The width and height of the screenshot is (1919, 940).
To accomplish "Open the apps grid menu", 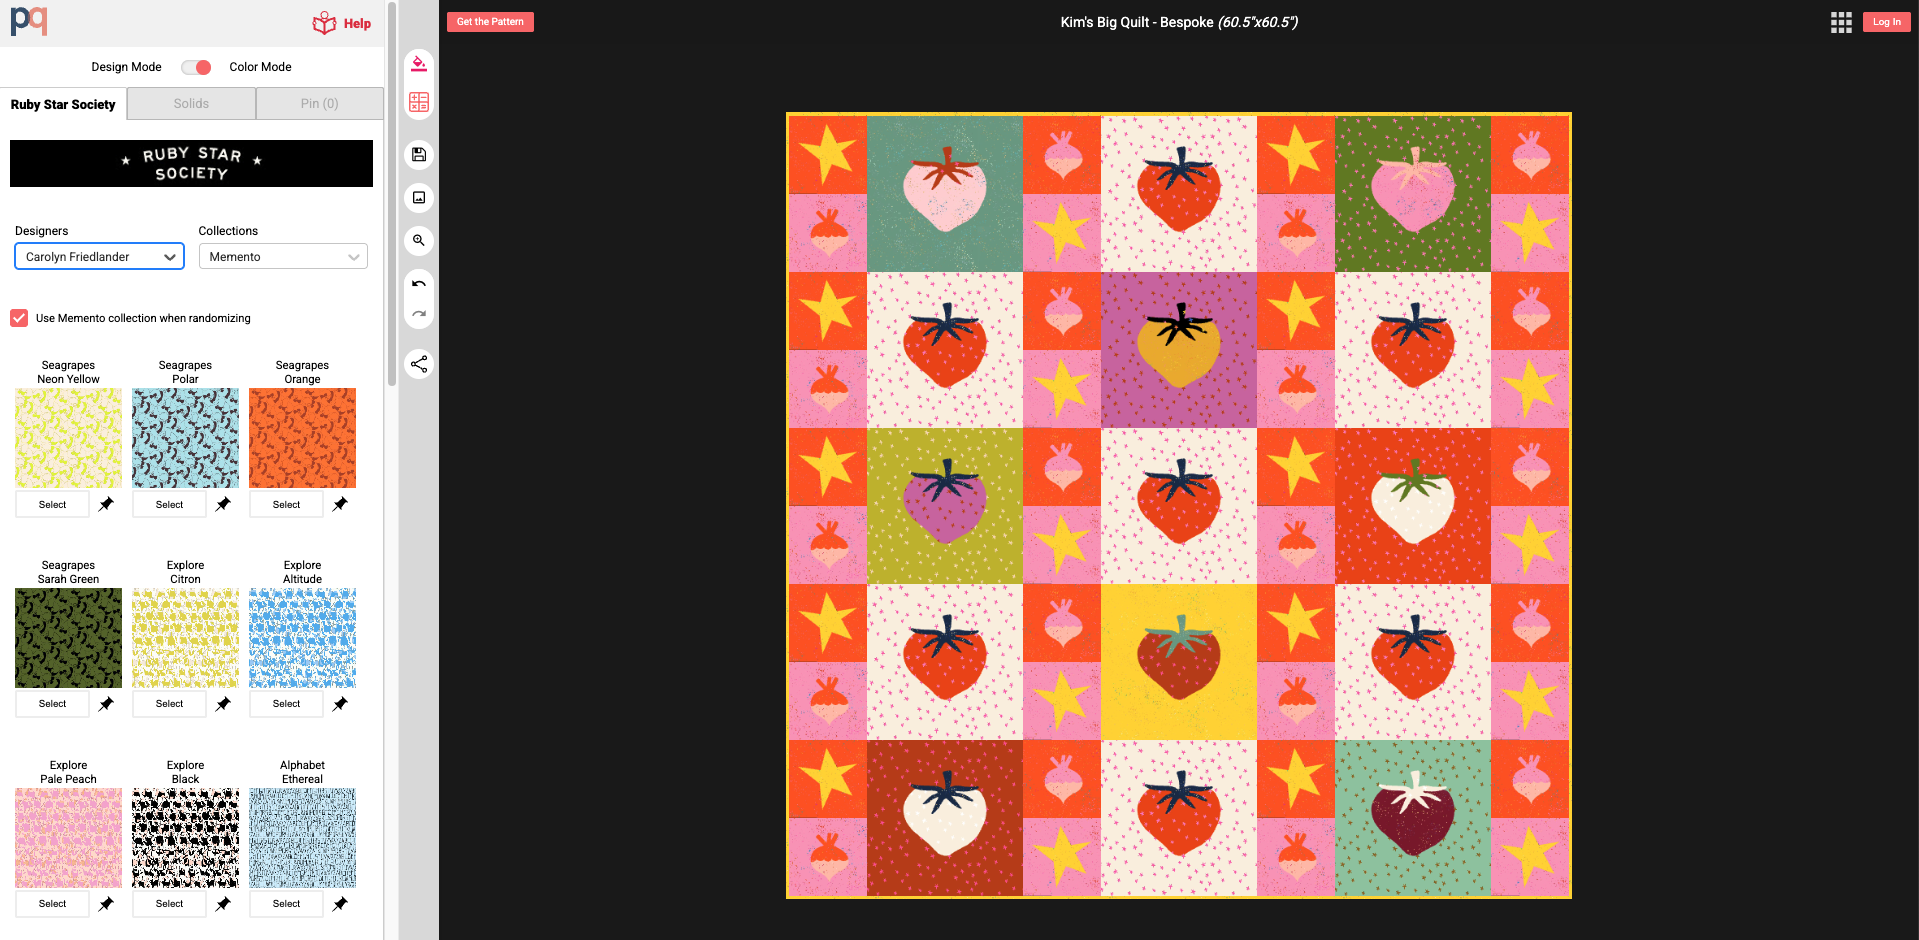I will (x=1841, y=22).
